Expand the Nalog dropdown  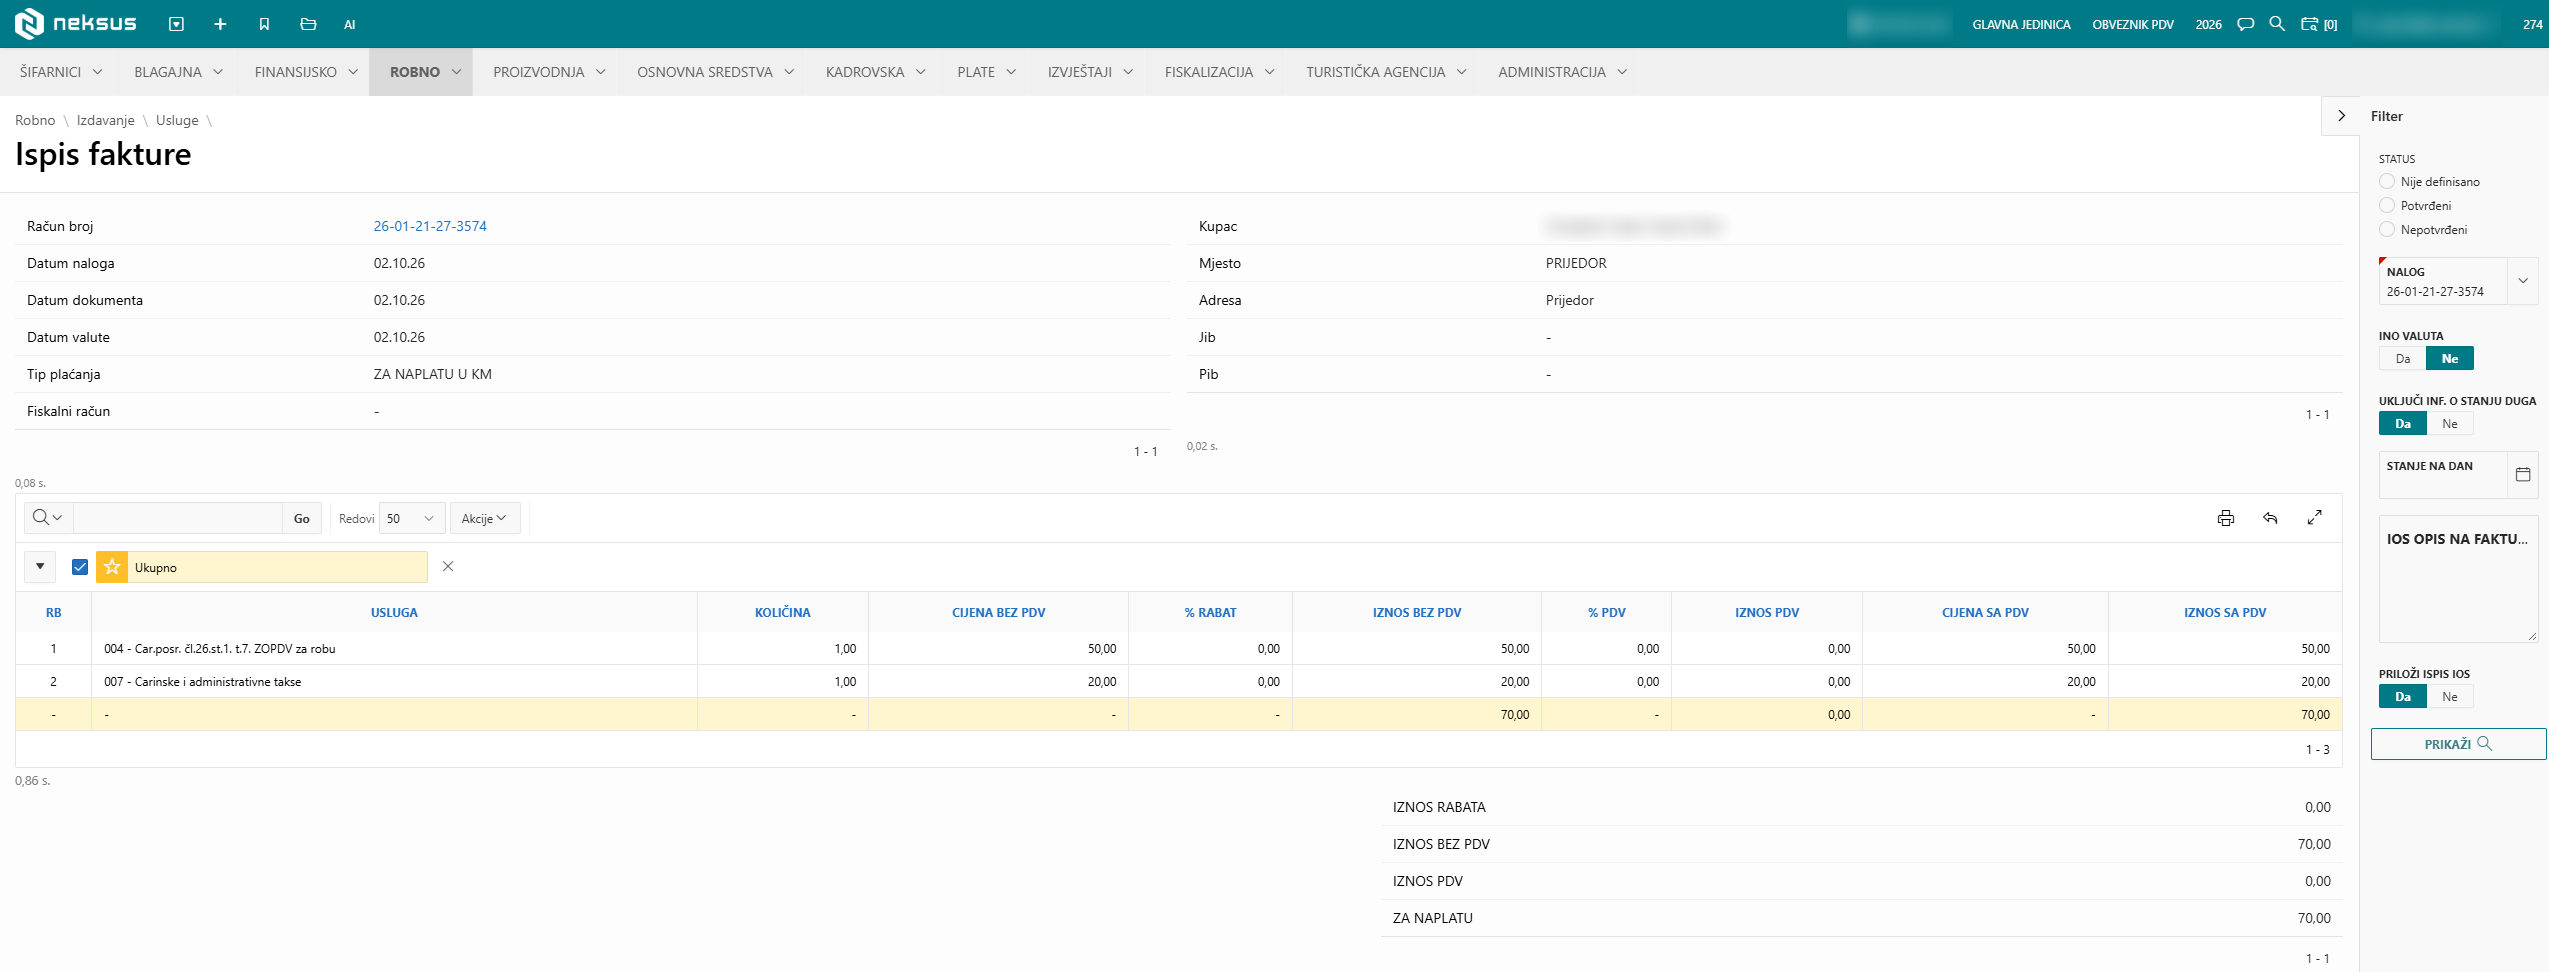[x=2522, y=281]
